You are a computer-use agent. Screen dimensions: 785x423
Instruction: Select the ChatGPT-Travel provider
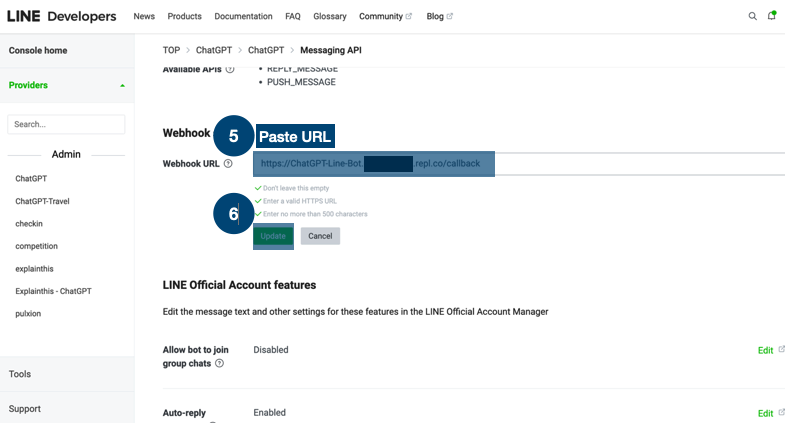pyautogui.click(x=43, y=201)
